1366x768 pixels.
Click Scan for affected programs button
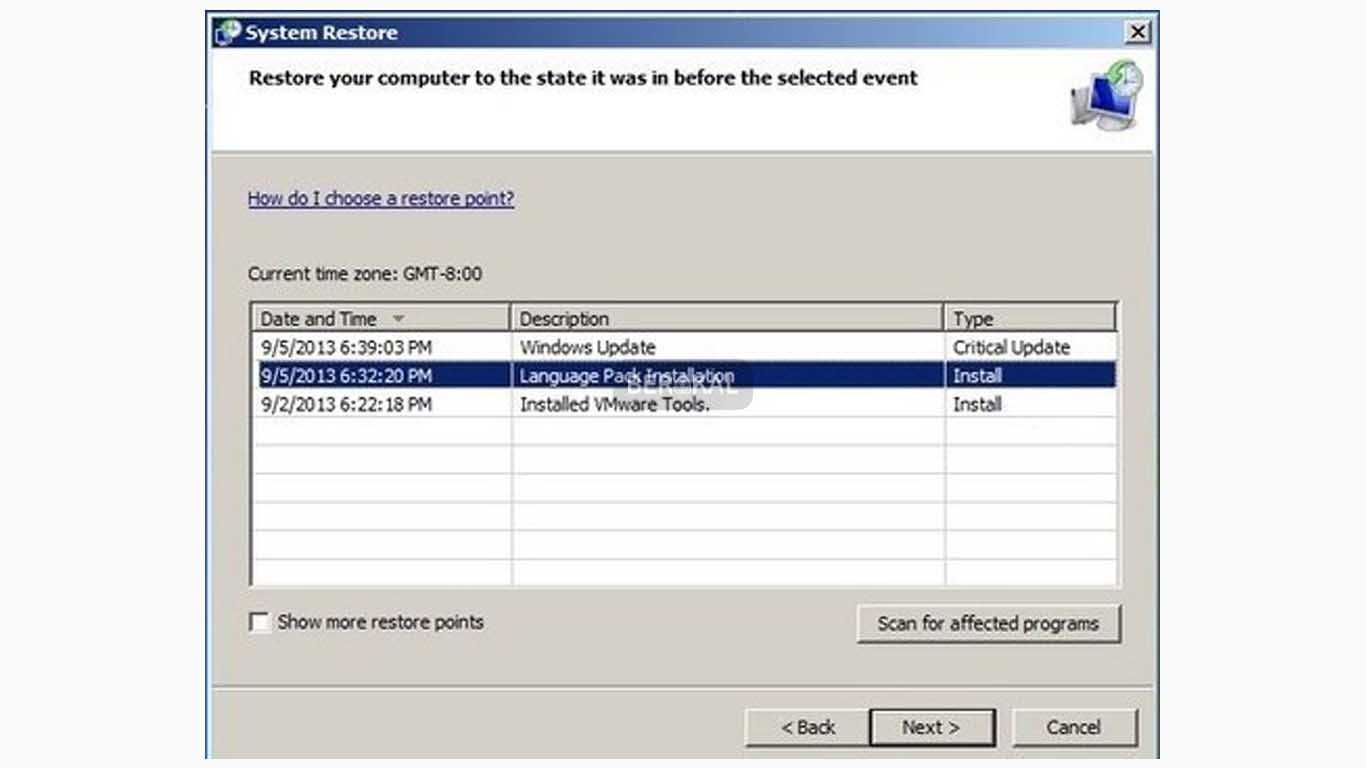(x=988, y=623)
